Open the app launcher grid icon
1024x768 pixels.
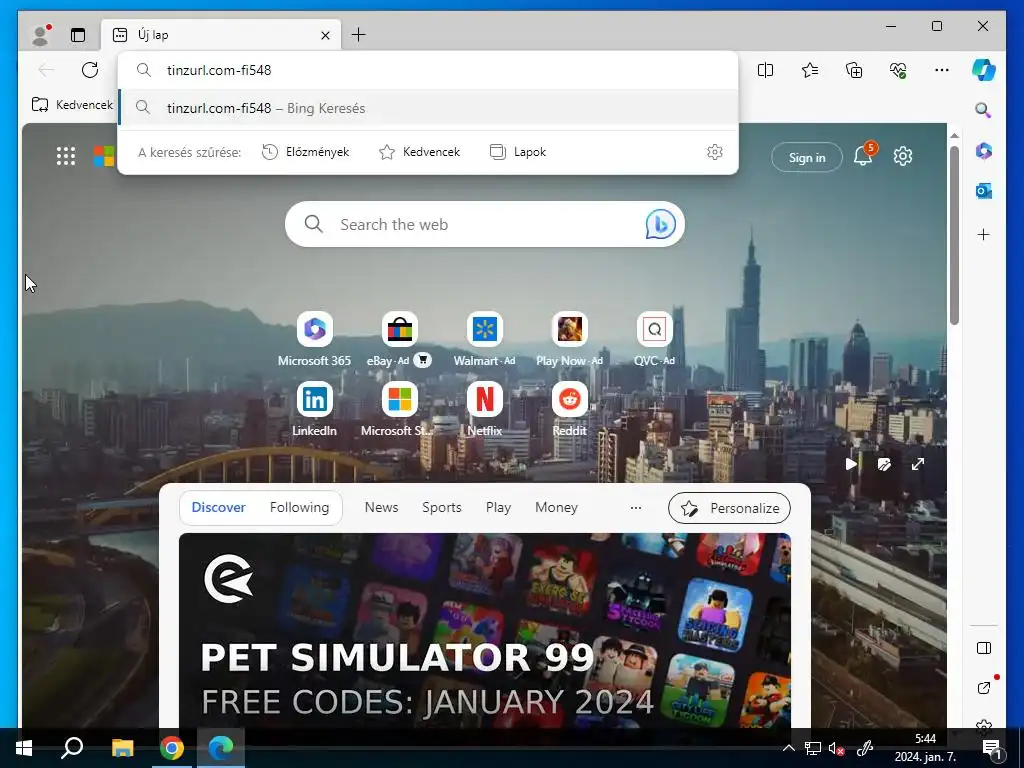pos(65,156)
